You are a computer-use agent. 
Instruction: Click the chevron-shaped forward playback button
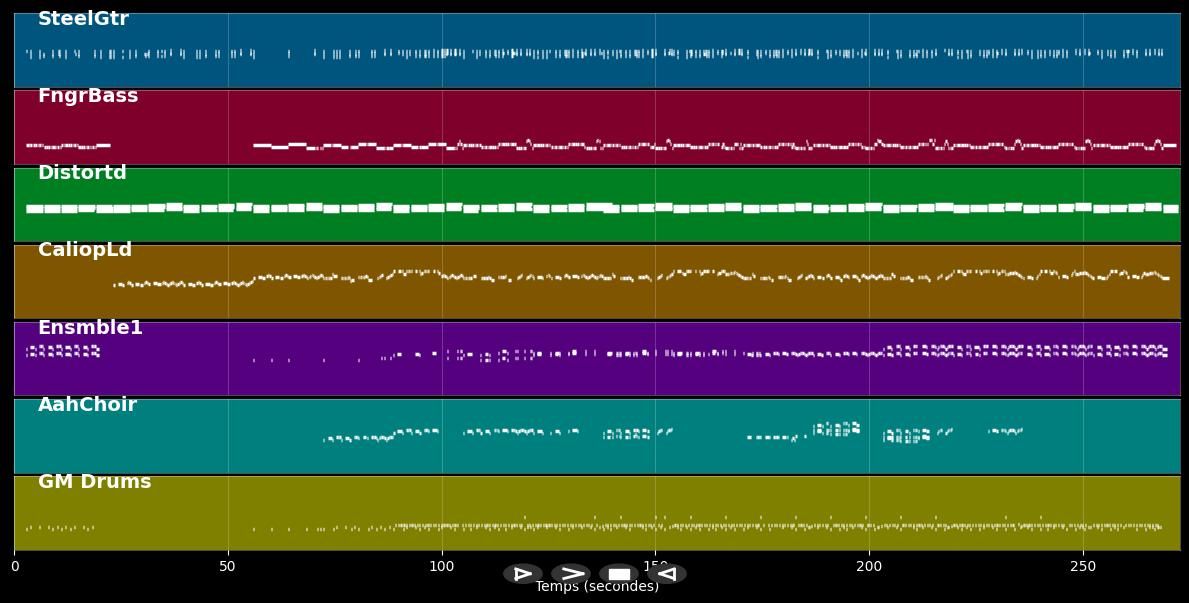click(x=571, y=574)
